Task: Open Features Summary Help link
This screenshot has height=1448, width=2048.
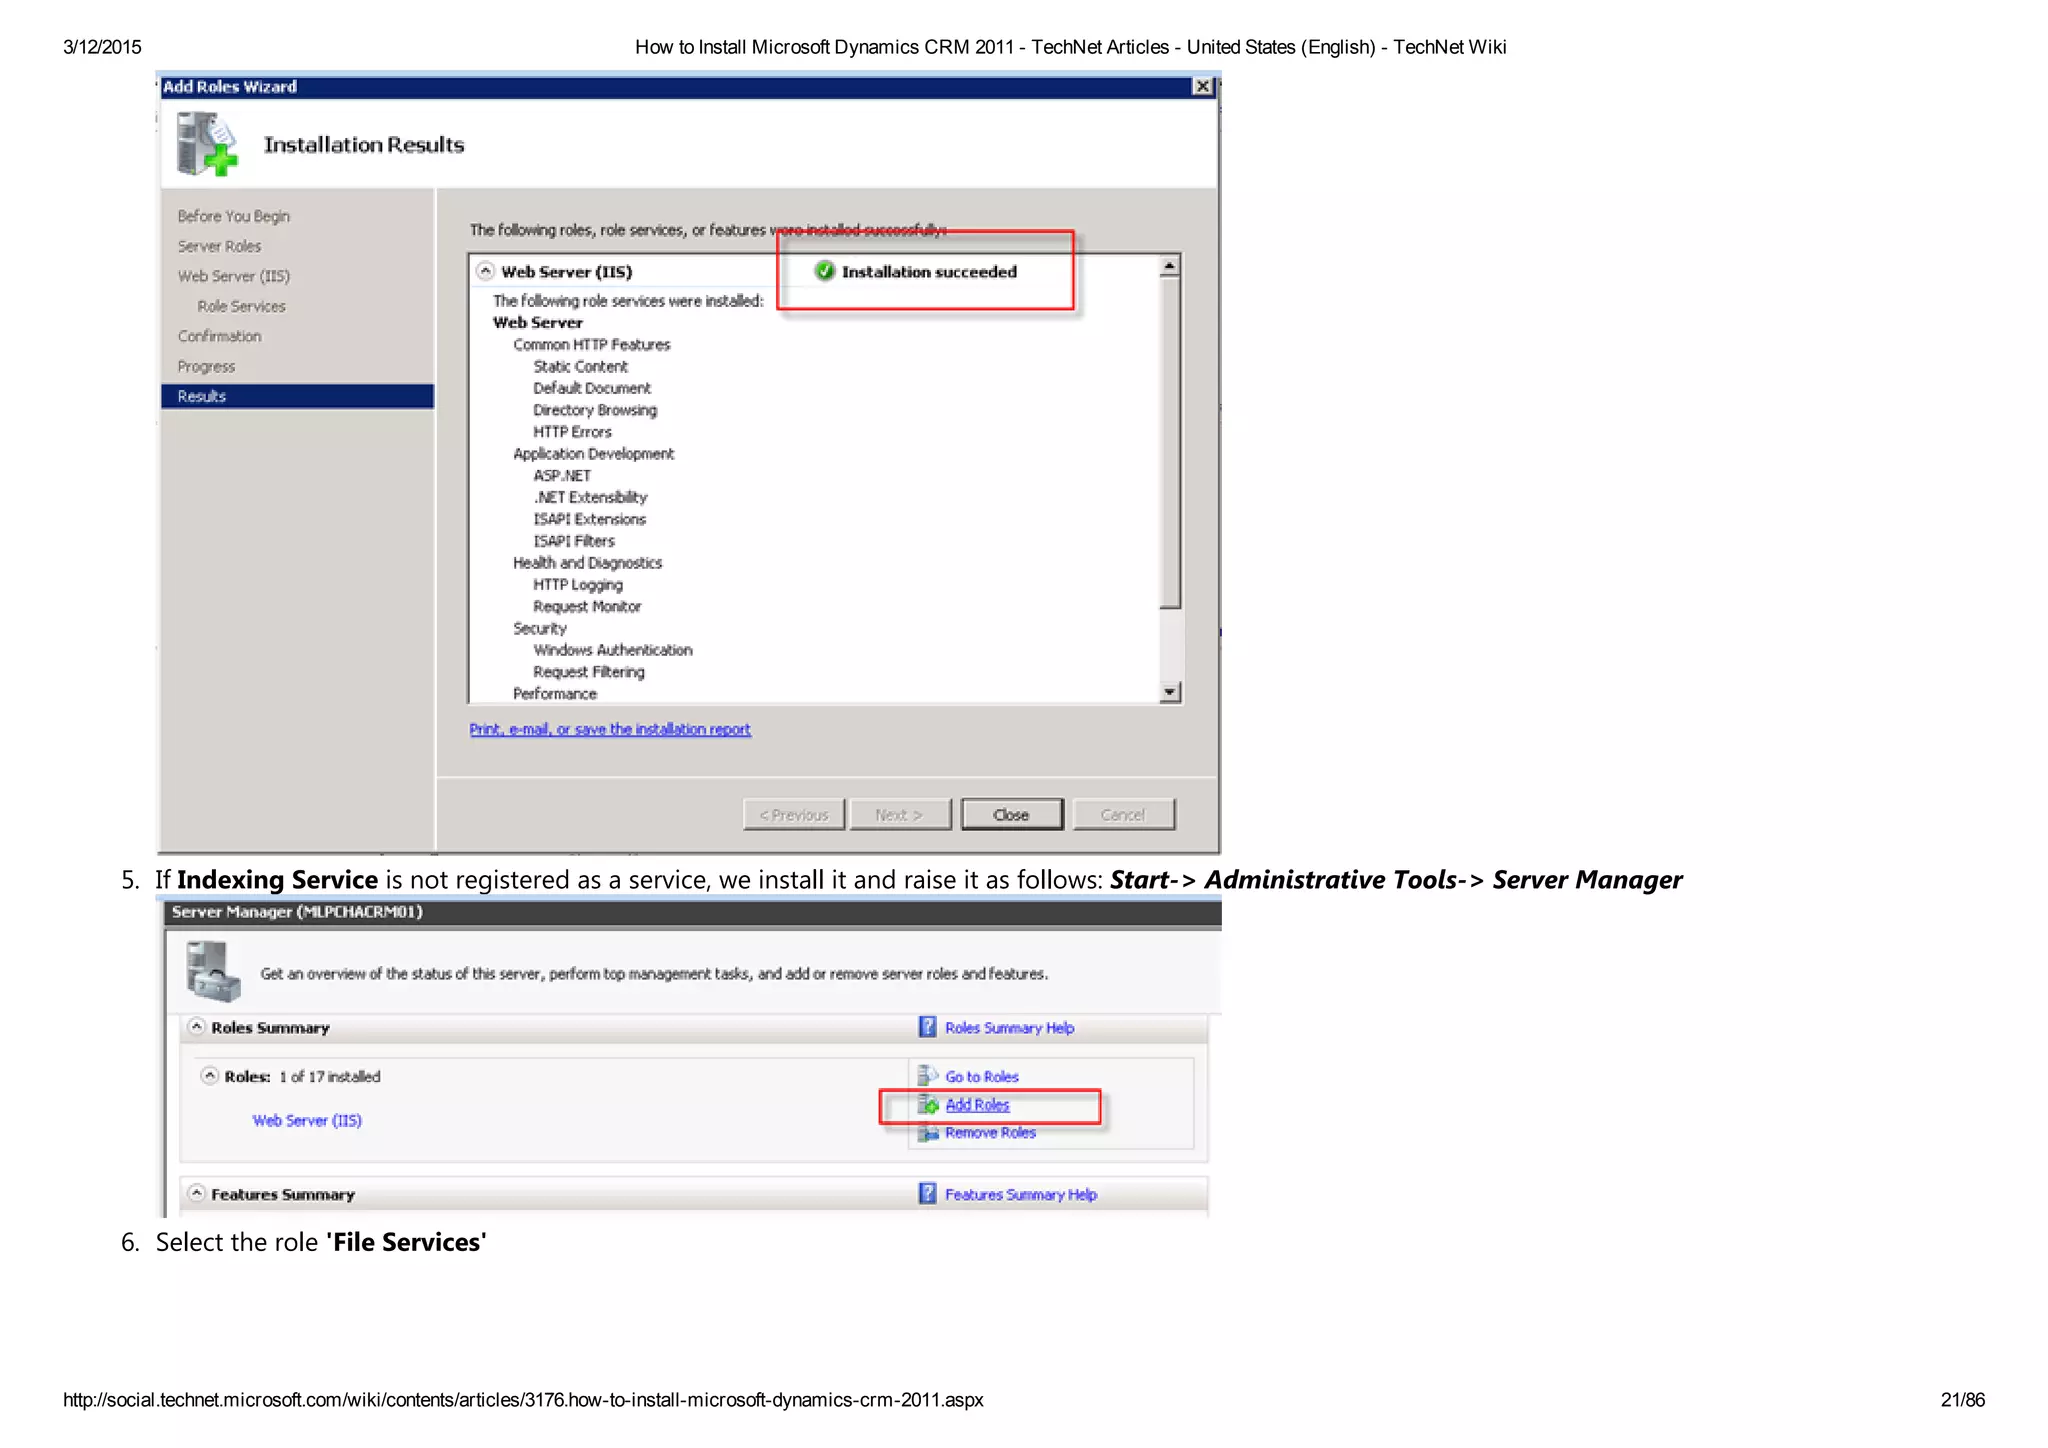Action: tap(1021, 1194)
